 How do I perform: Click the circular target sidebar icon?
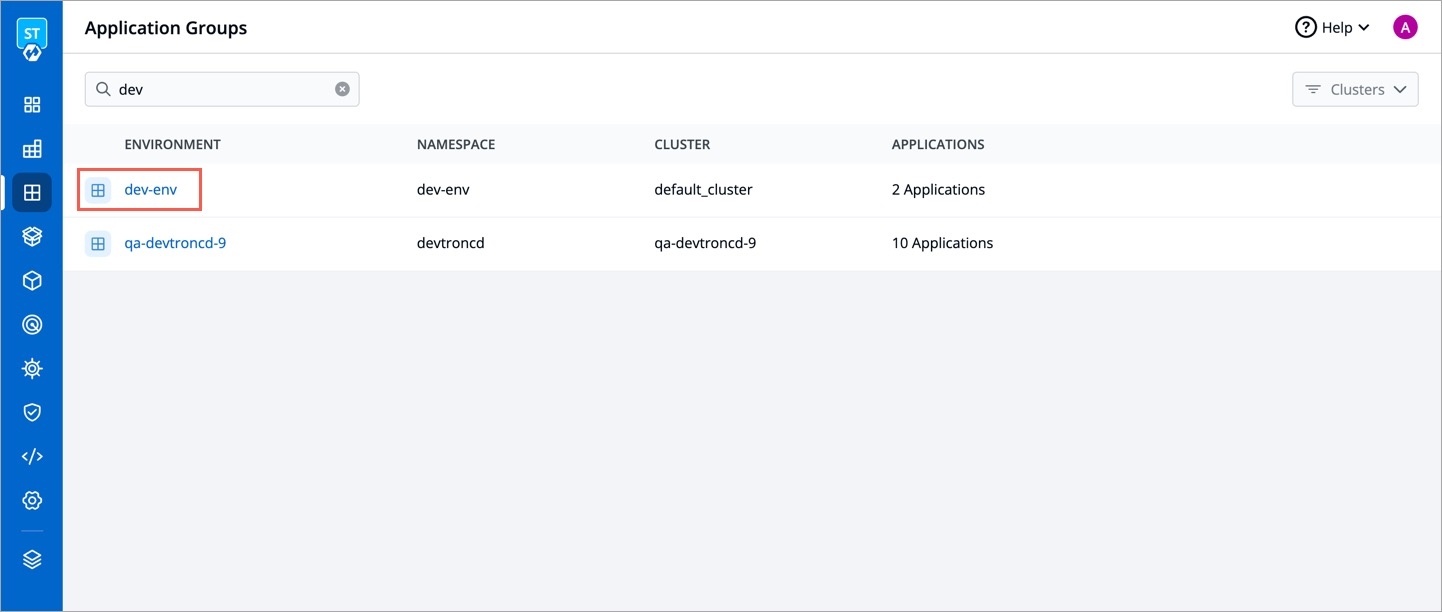[32, 325]
